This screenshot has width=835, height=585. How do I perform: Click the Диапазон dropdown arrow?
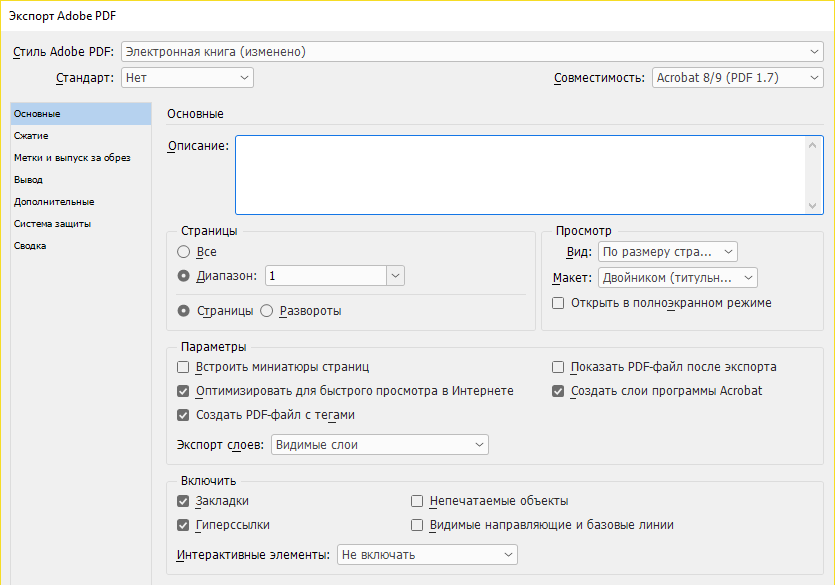pyautogui.click(x=395, y=276)
